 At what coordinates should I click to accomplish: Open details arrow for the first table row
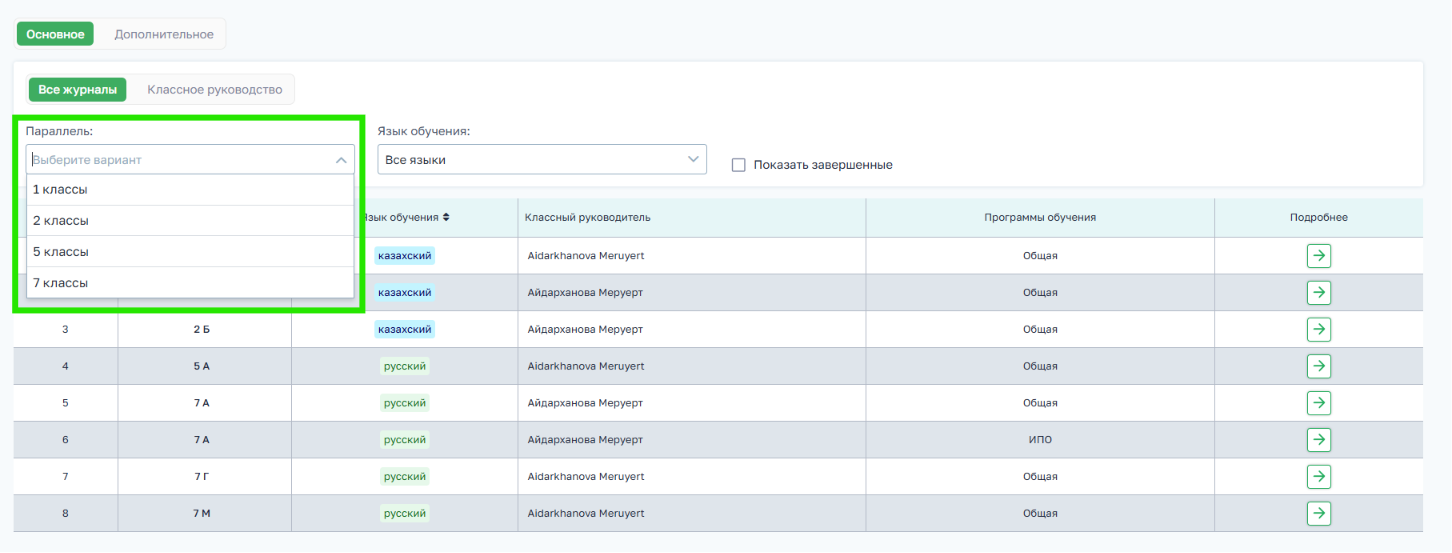tap(1318, 255)
